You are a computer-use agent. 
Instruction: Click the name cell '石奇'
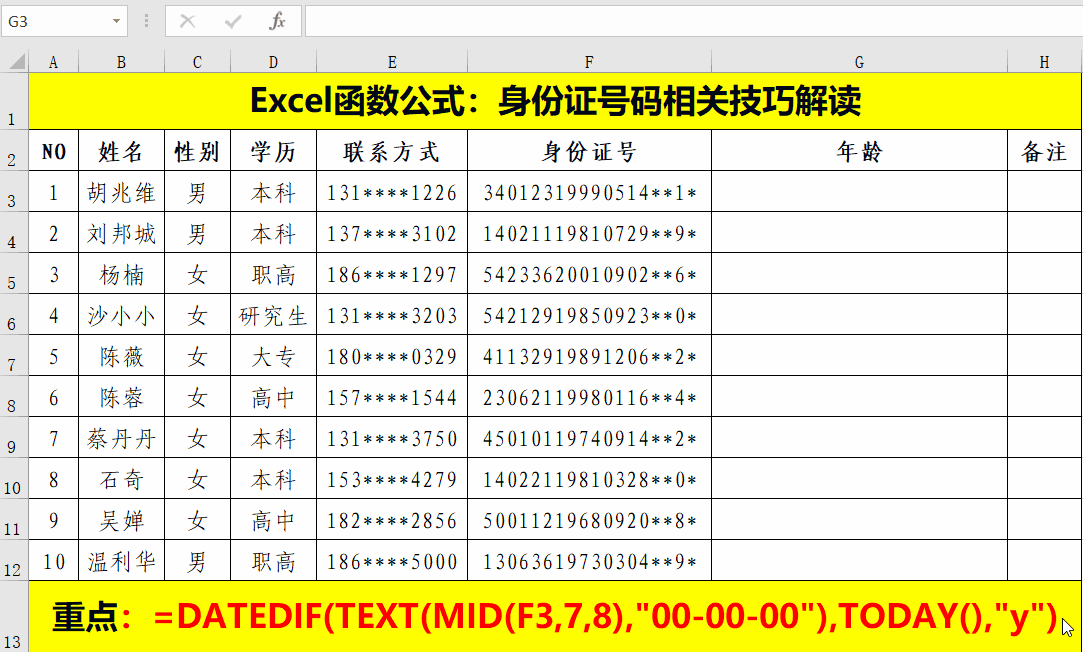[x=122, y=479]
